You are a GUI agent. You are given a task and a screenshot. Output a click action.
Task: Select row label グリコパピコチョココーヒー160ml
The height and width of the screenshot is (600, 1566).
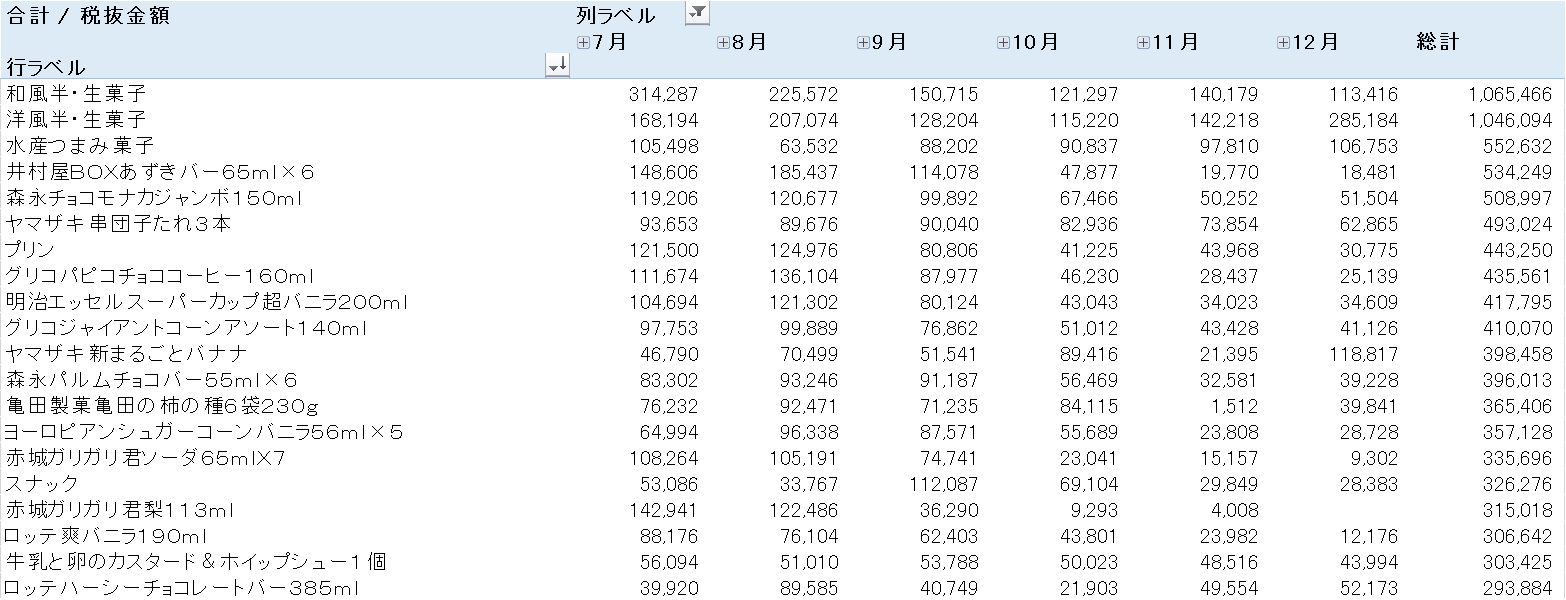point(161,276)
